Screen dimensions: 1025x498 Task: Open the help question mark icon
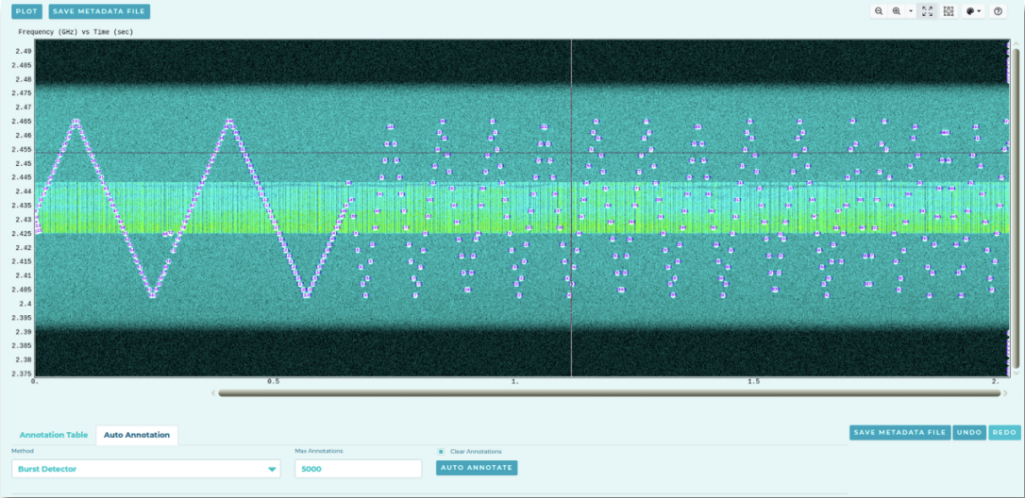(x=998, y=11)
